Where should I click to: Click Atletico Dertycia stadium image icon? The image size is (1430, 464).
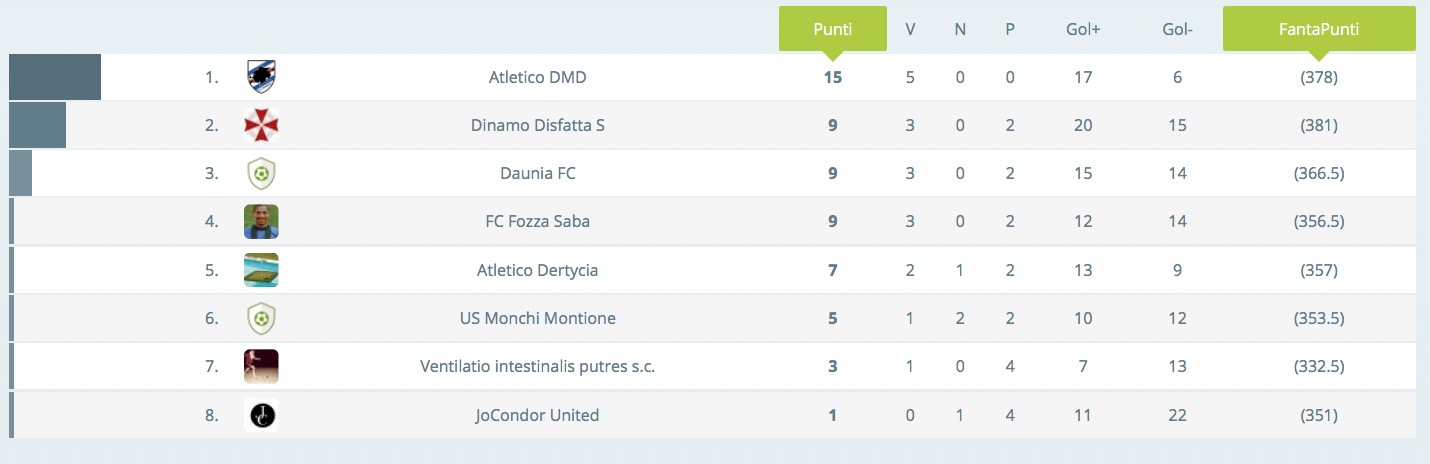pyautogui.click(x=261, y=270)
